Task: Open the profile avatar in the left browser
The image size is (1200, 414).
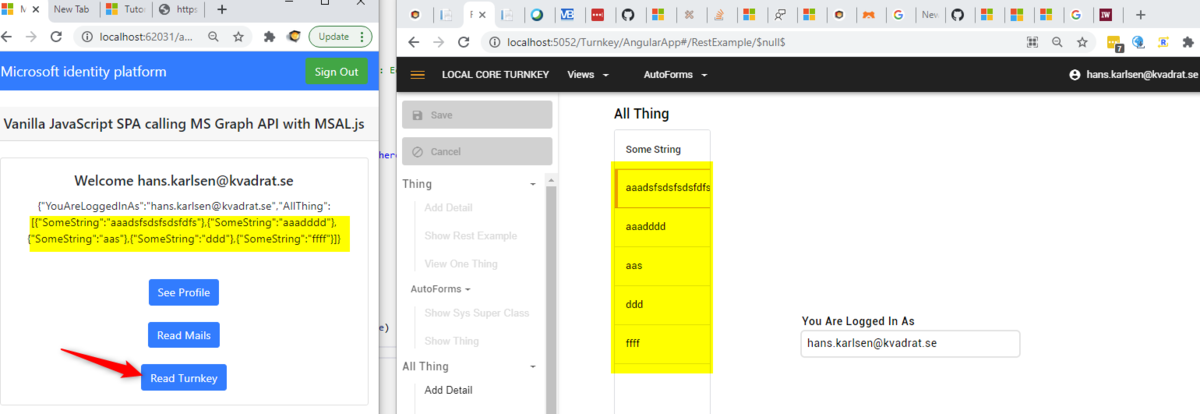Action: 294,36
